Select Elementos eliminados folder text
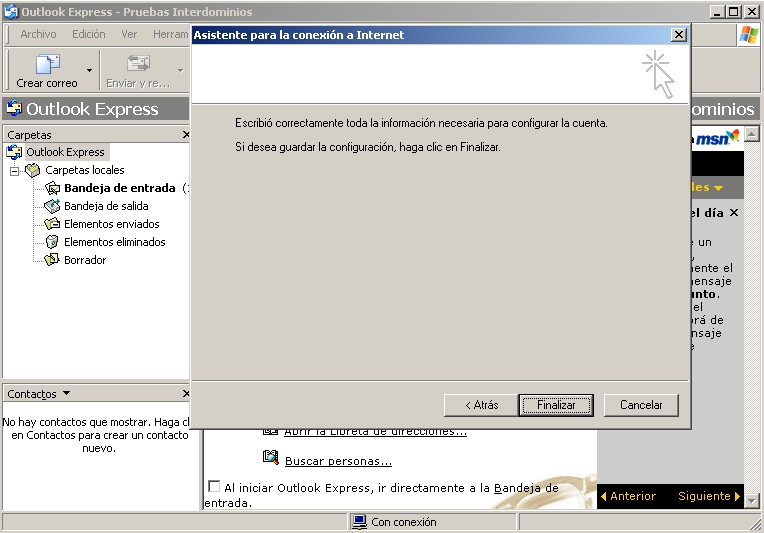 pos(115,242)
